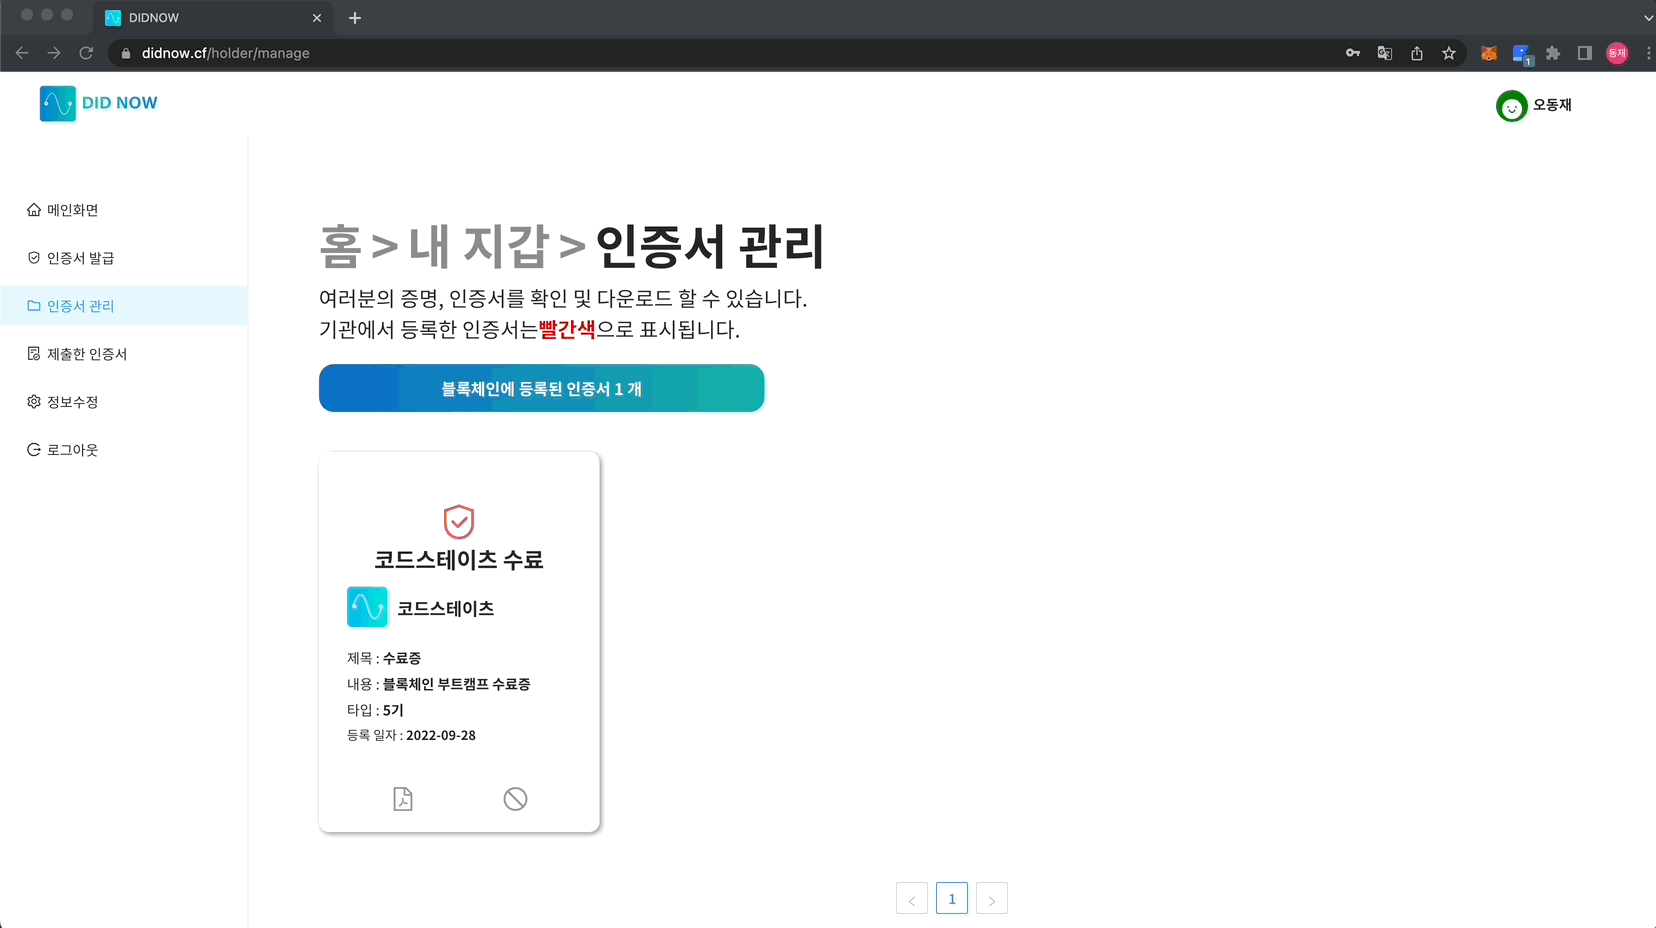Screen dimensions: 1656x928
Task: Download certificate PDF icon on card
Action: click(403, 799)
